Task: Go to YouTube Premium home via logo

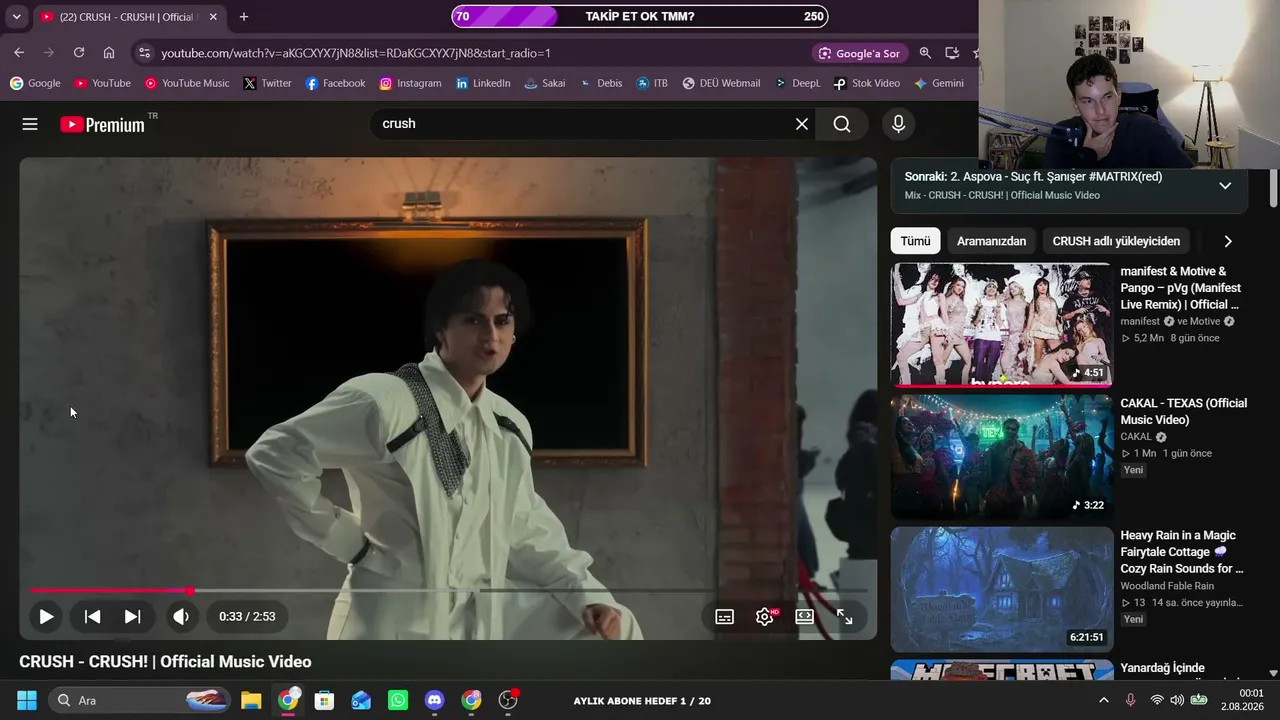Action: 102,124
